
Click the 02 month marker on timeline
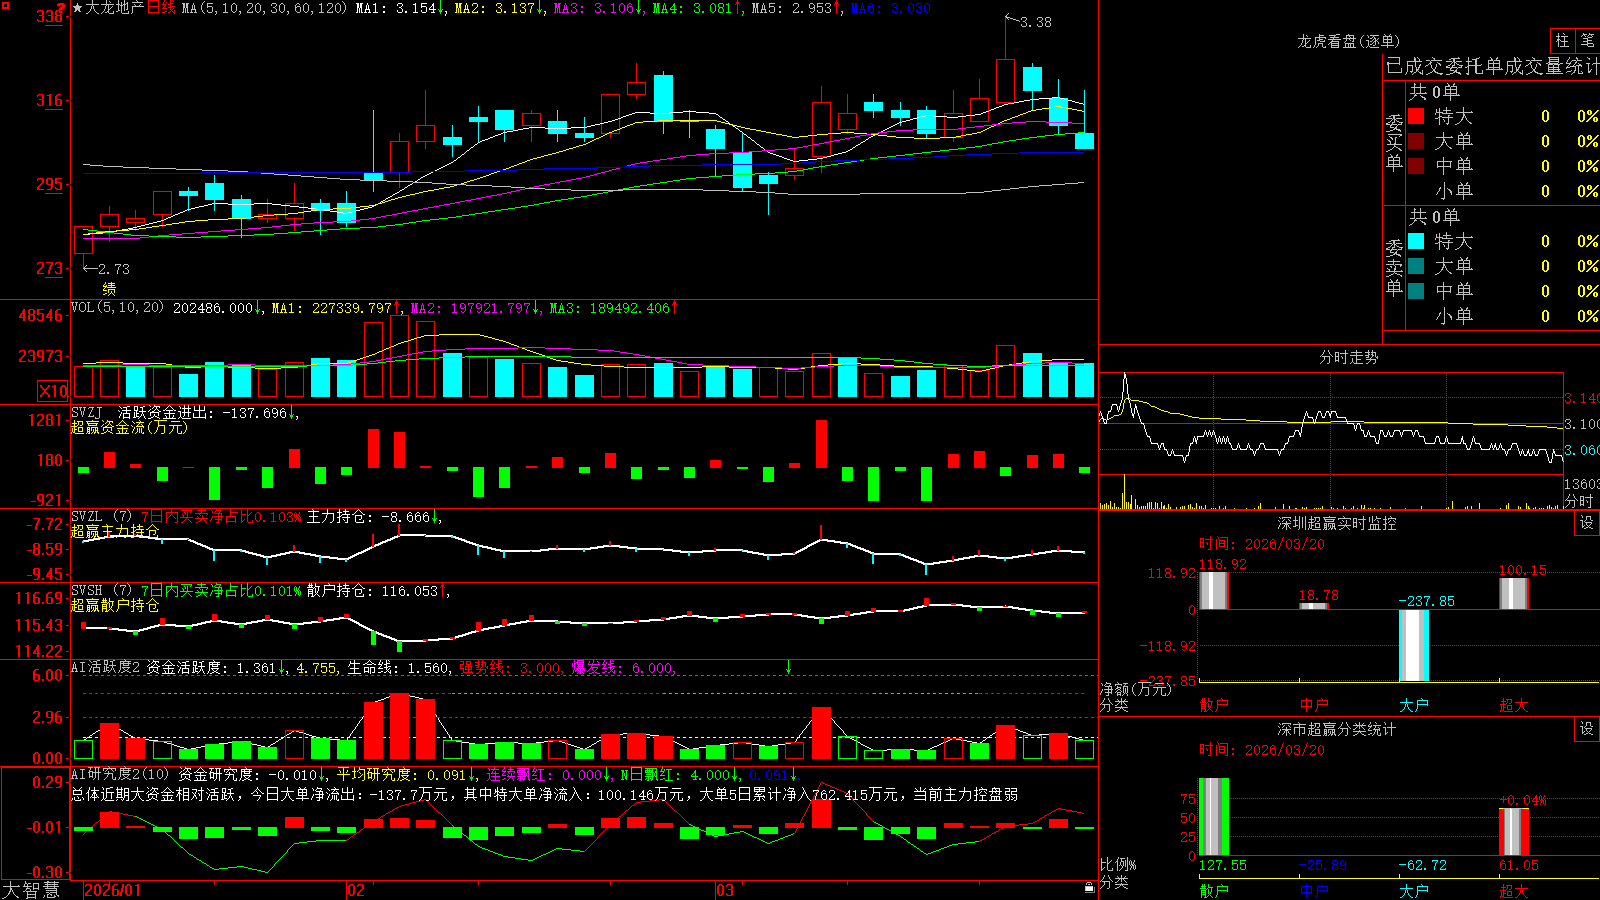[356, 890]
